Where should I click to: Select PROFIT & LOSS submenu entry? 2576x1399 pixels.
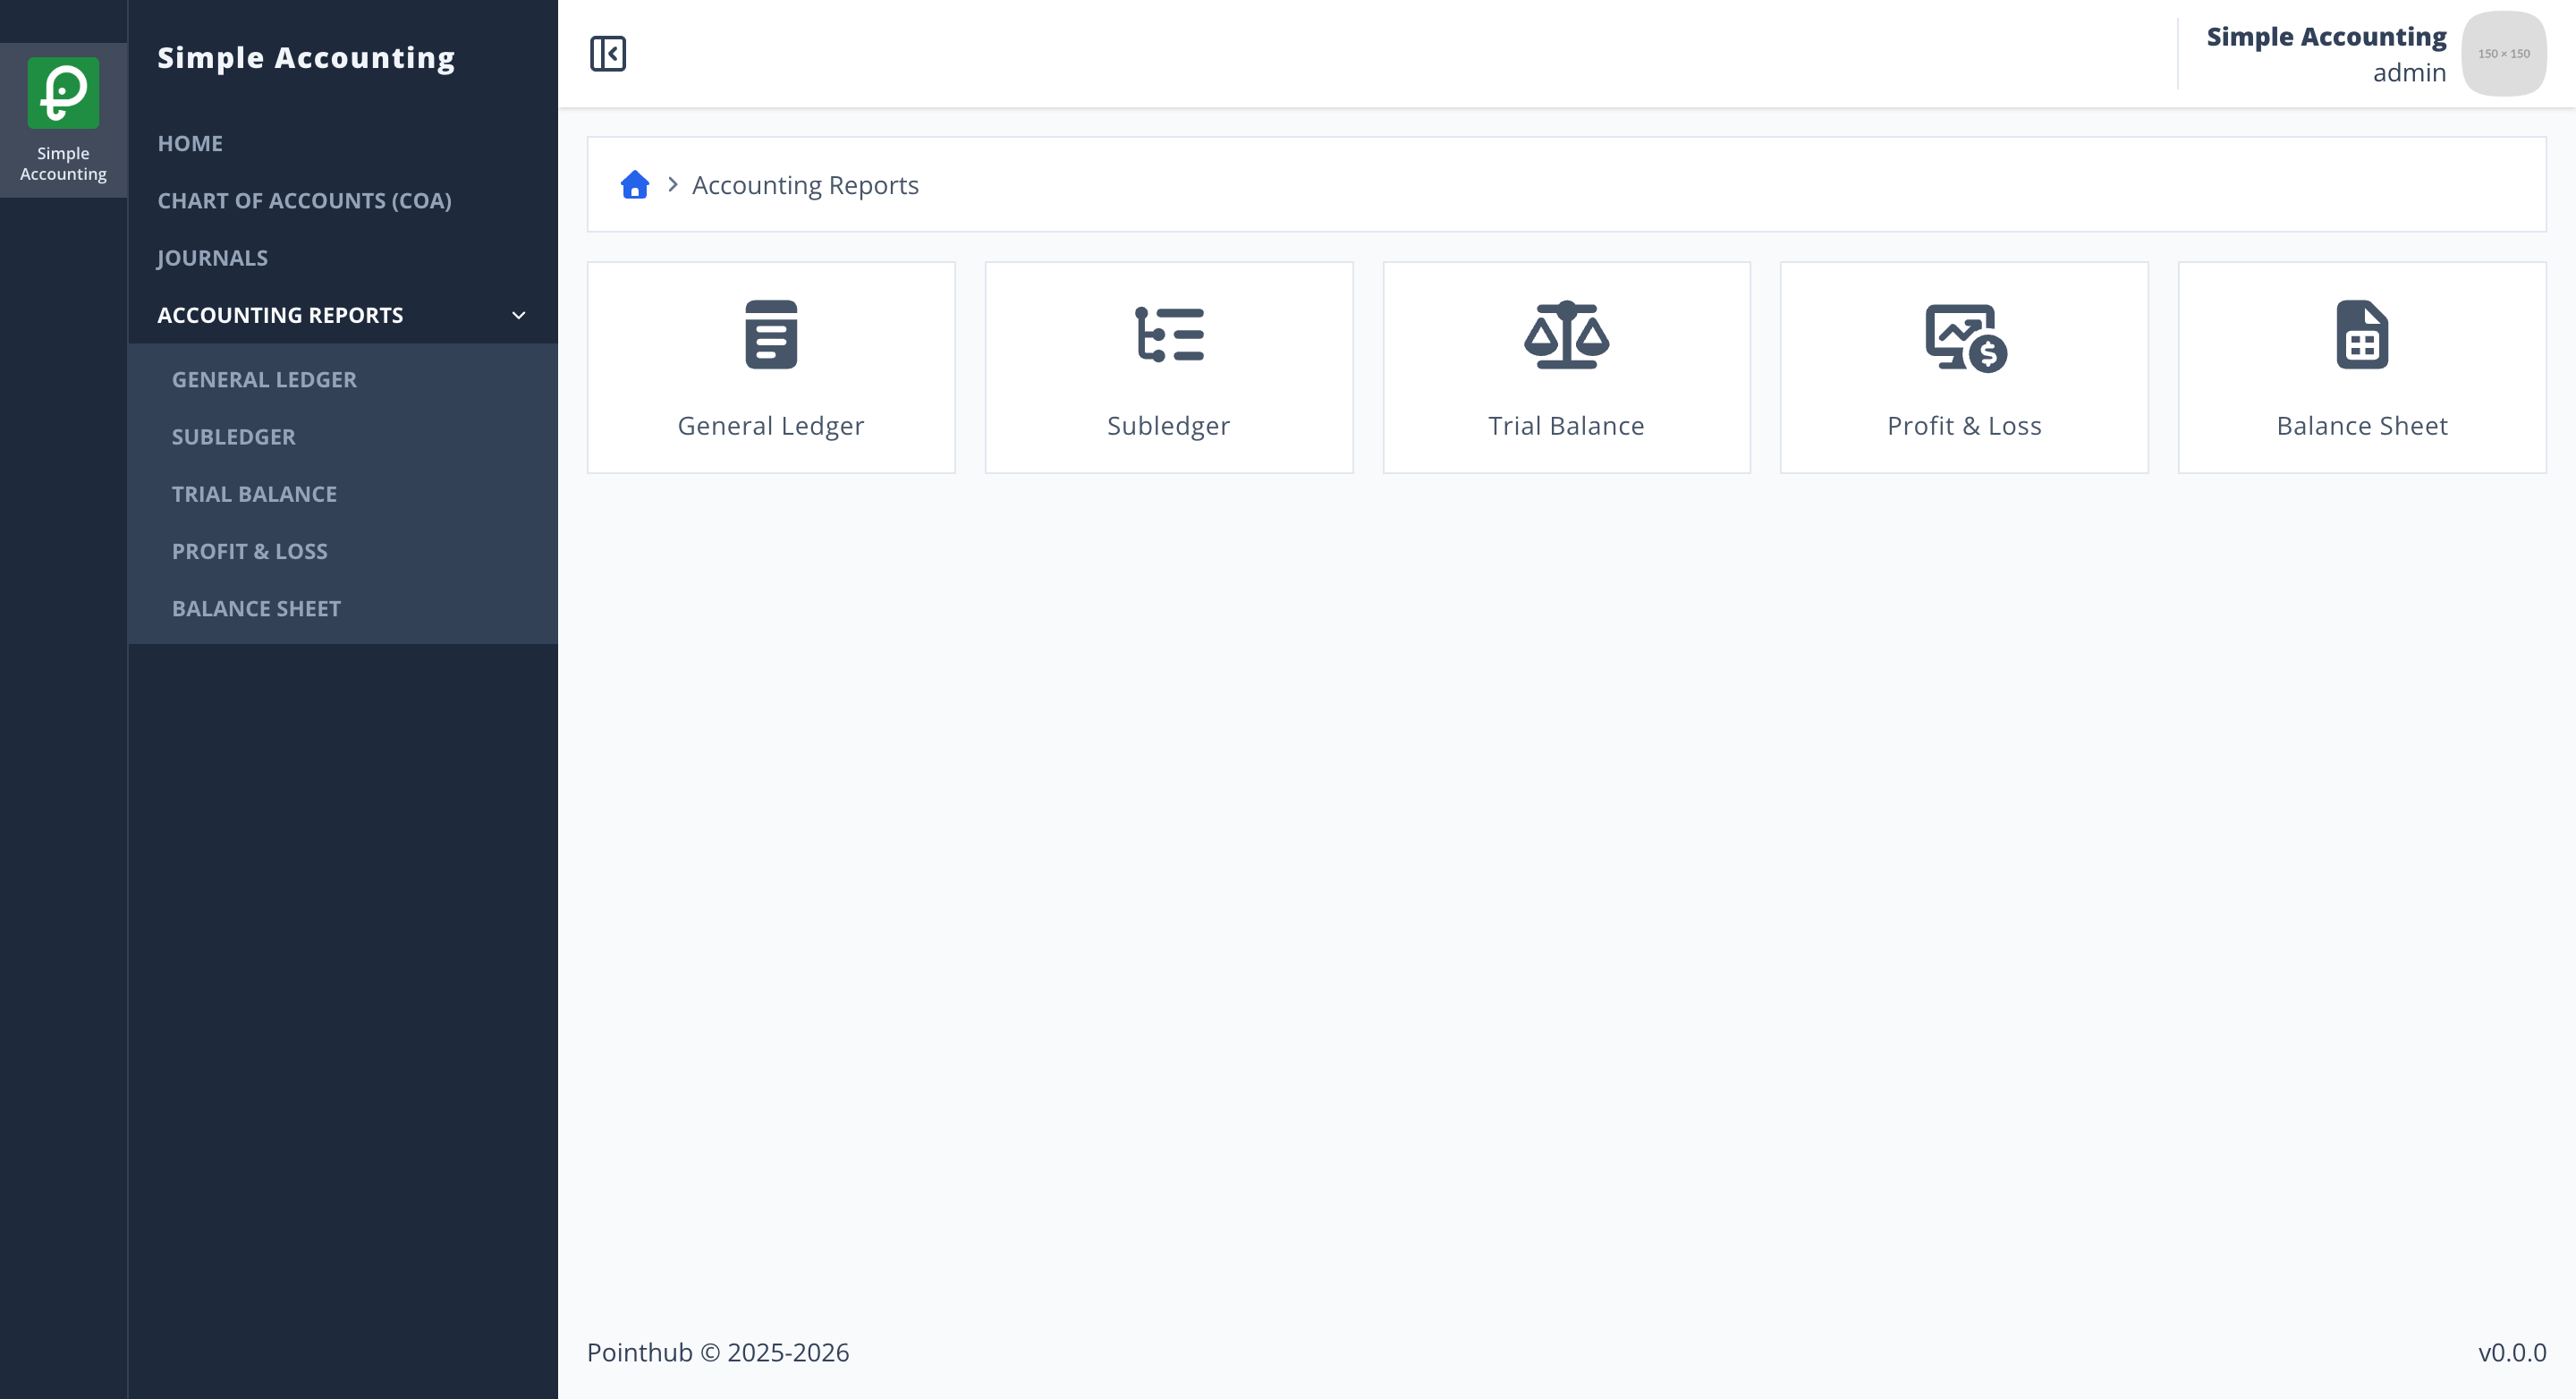click(249, 550)
